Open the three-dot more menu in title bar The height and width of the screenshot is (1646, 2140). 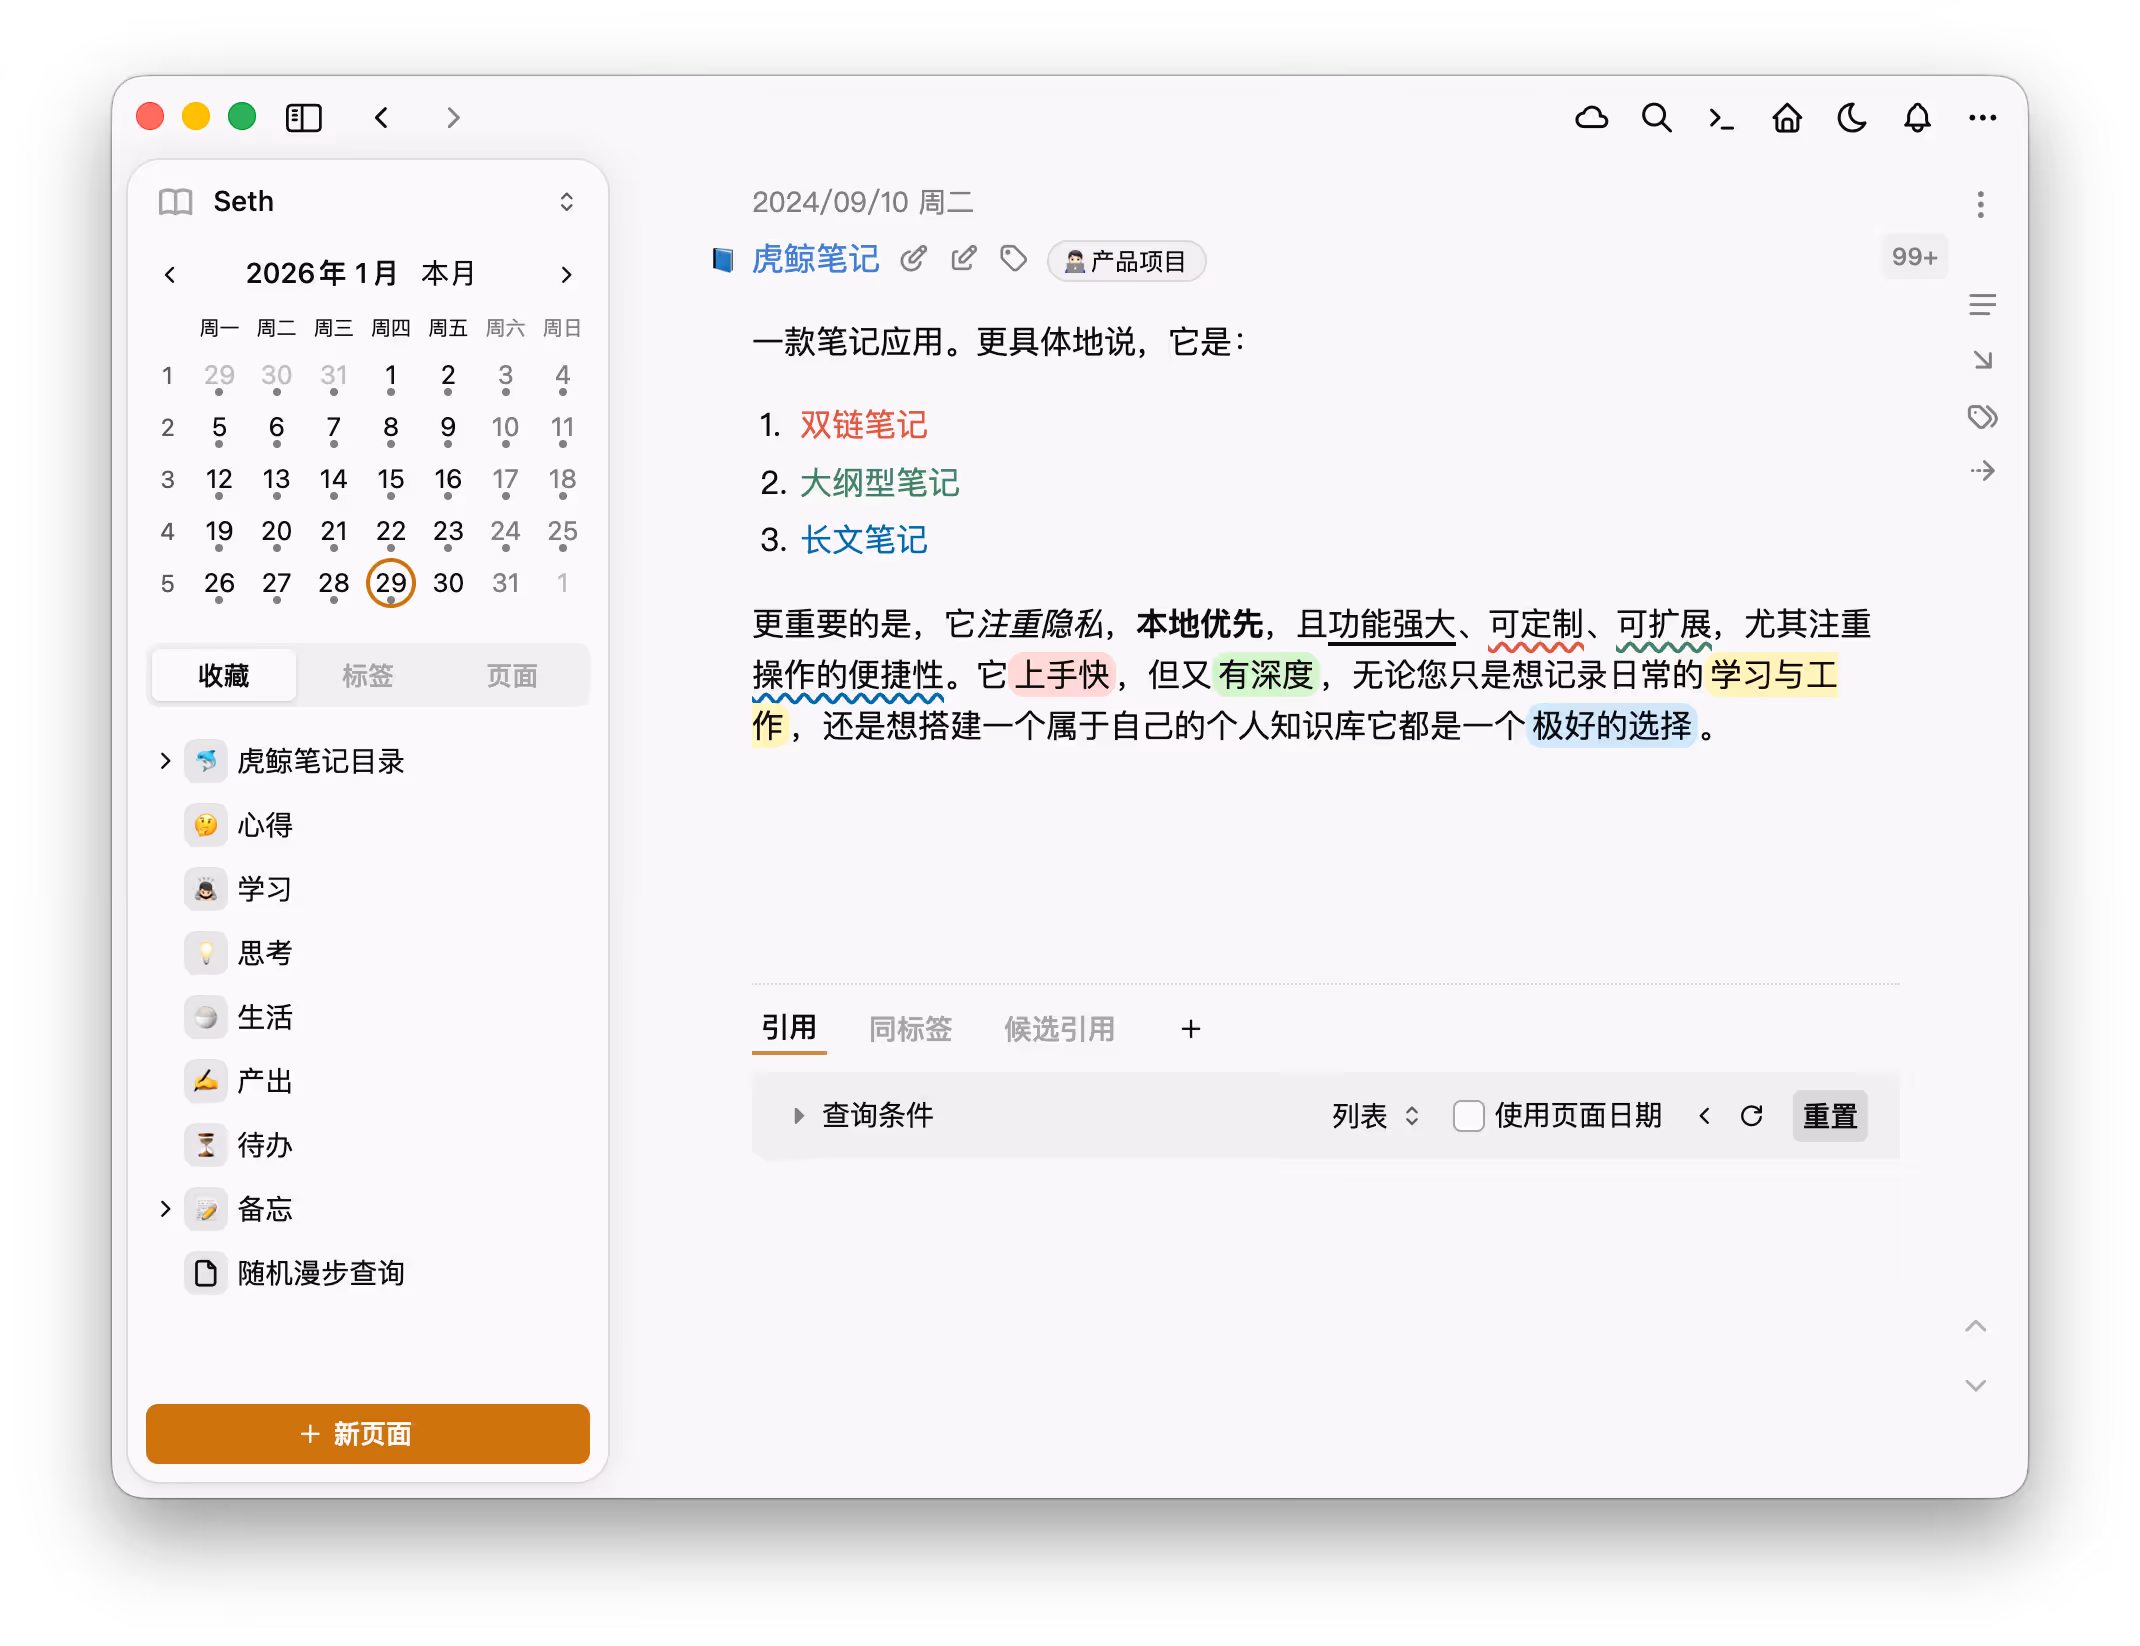tap(1982, 118)
